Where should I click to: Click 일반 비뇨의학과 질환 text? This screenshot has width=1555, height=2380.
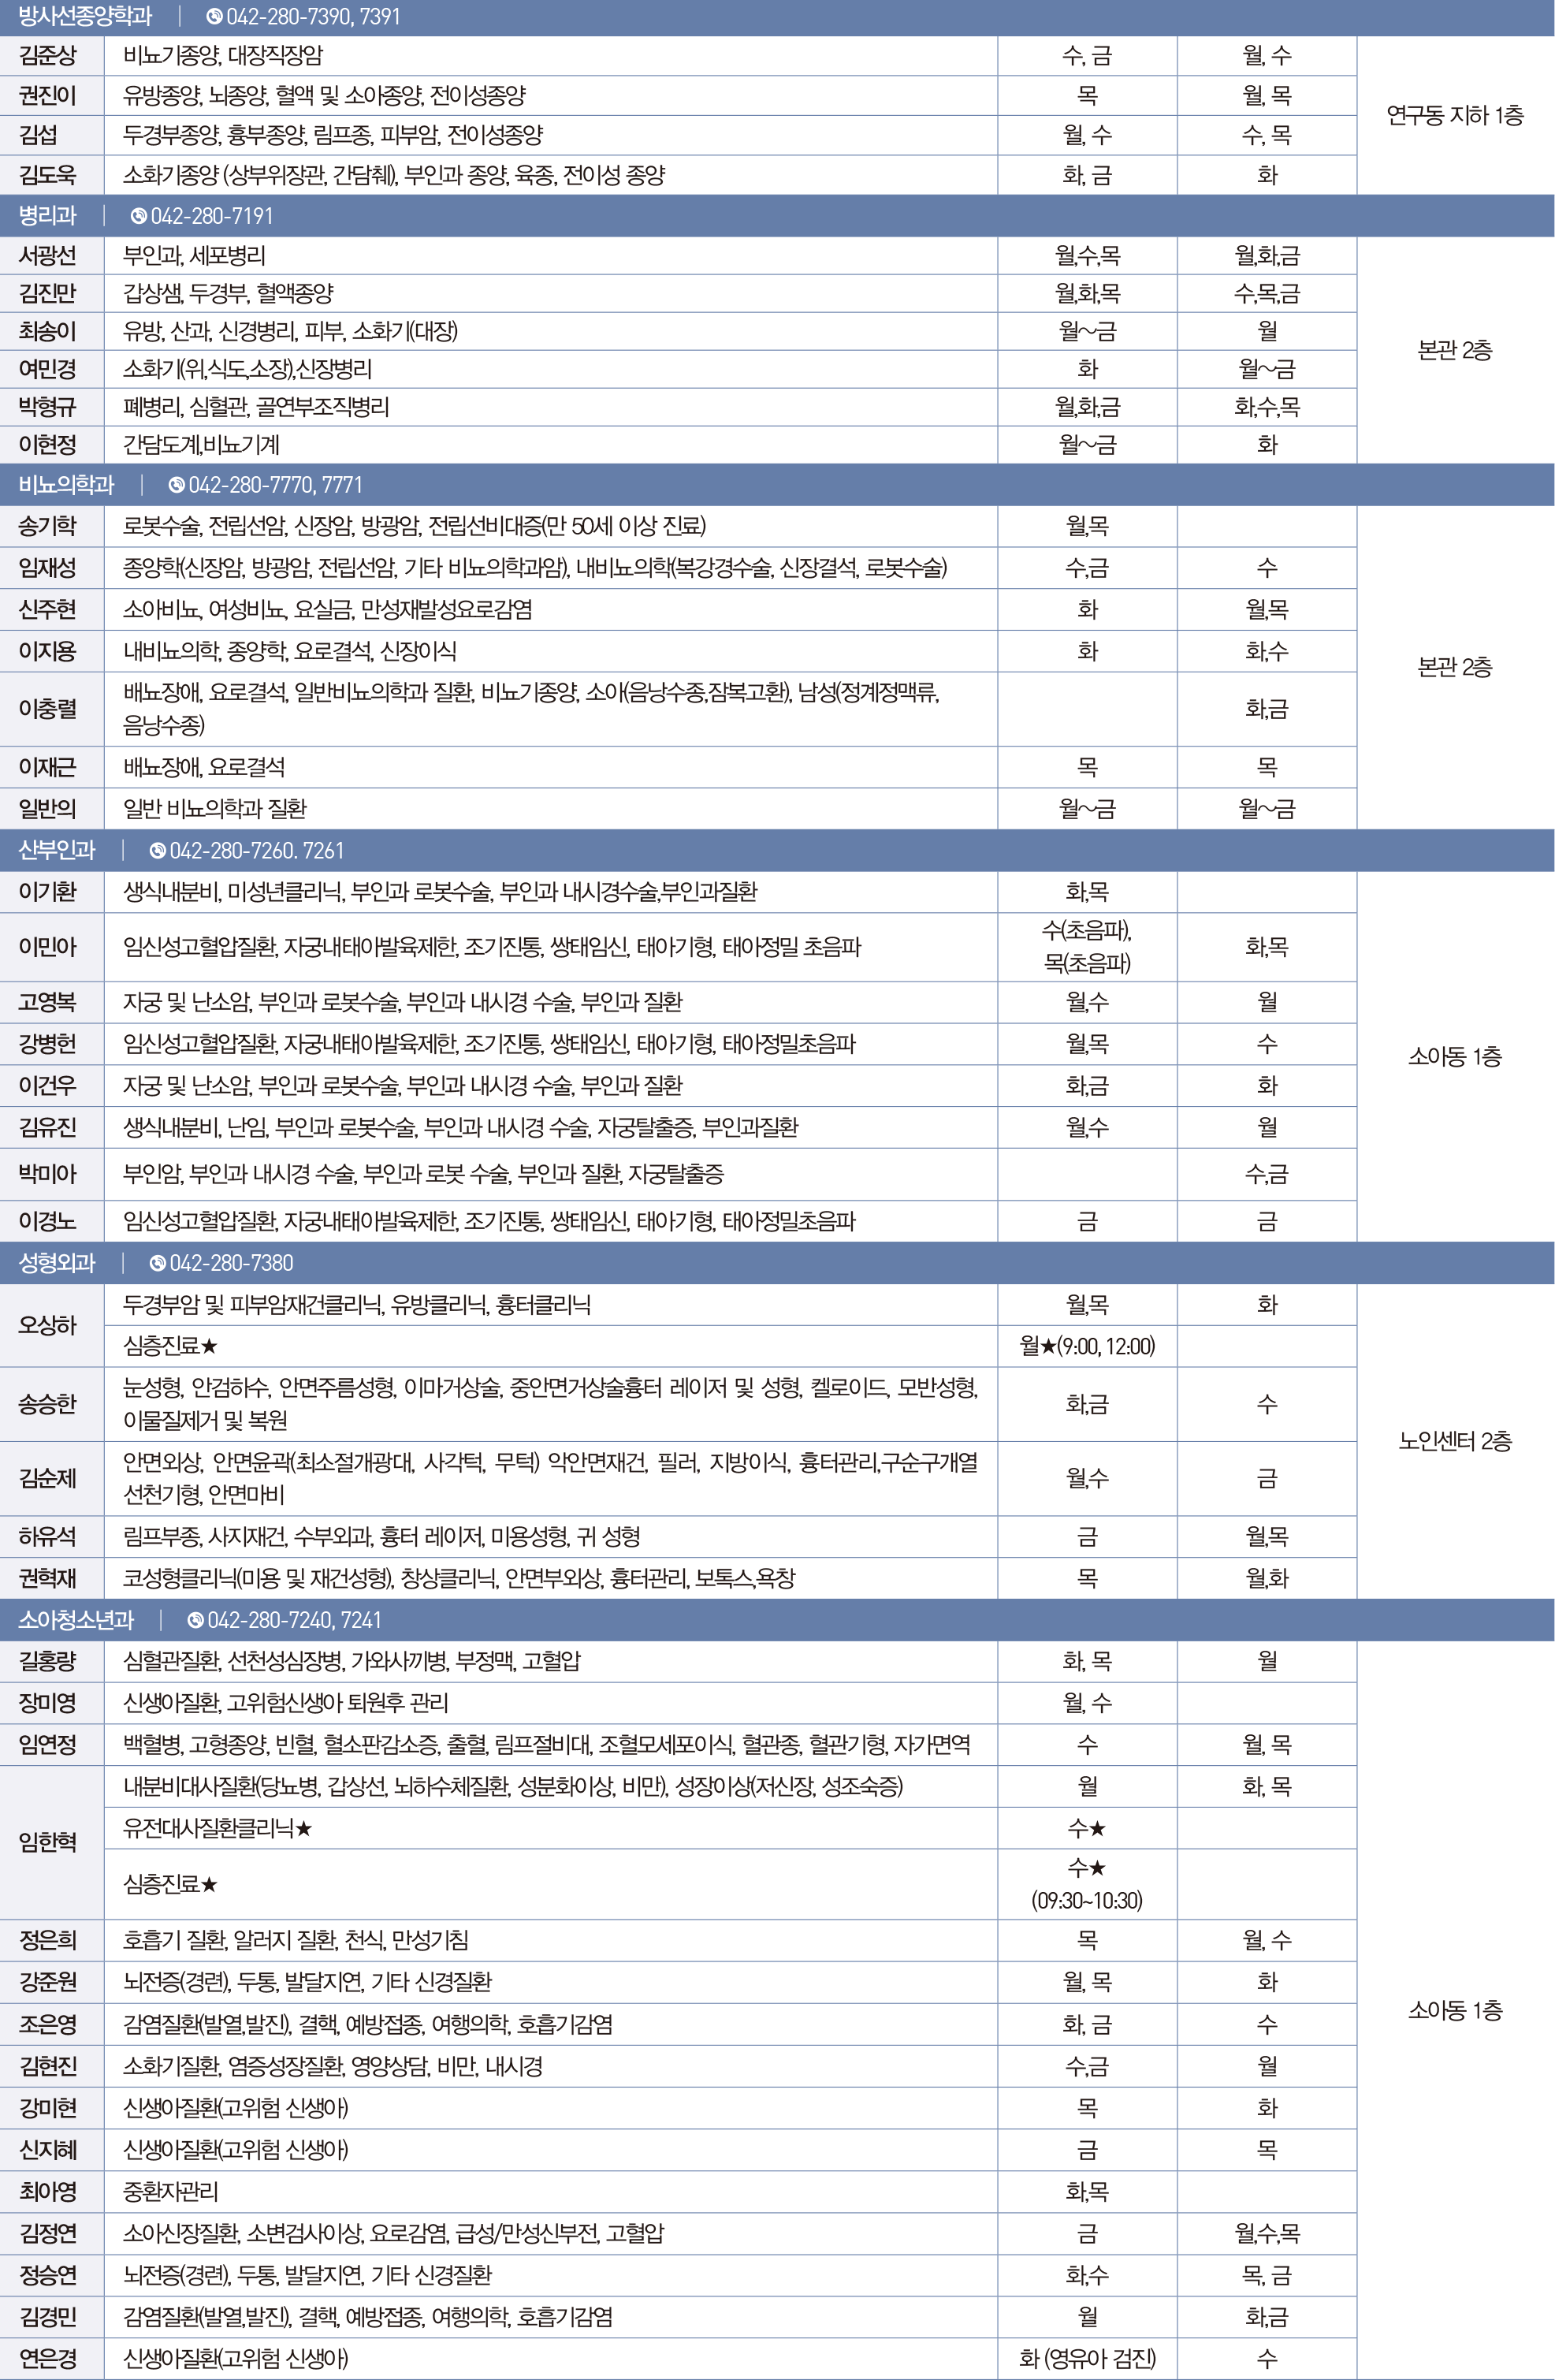click(214, 809)
